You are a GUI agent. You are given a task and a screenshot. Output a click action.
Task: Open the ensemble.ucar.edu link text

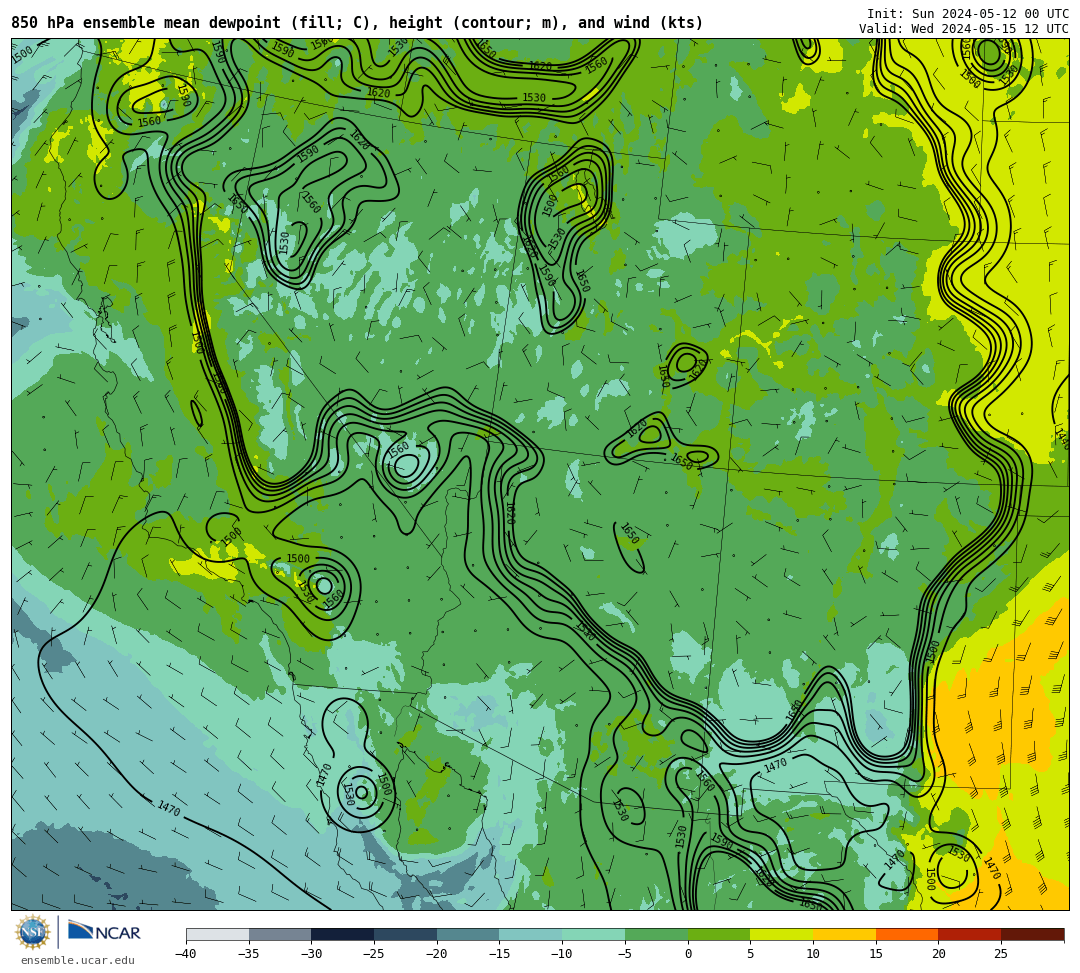(78, 960)
